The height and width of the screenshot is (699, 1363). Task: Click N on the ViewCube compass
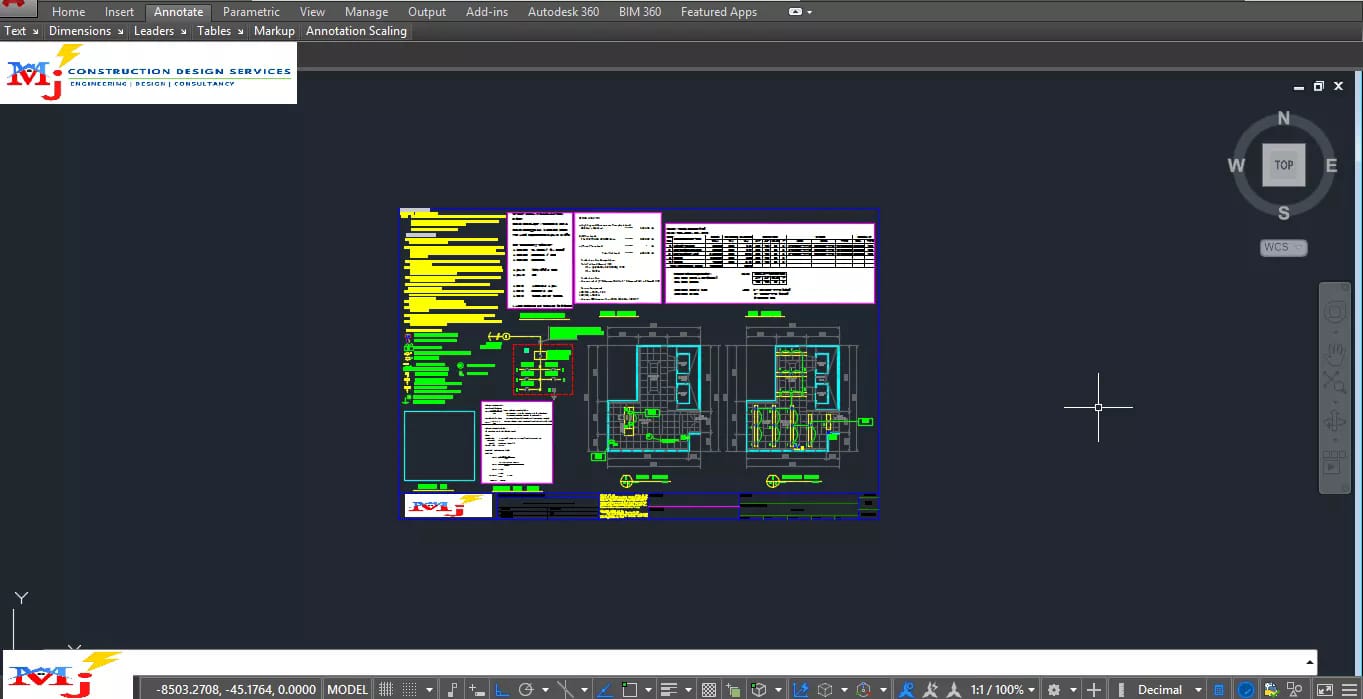[1284, 118]
